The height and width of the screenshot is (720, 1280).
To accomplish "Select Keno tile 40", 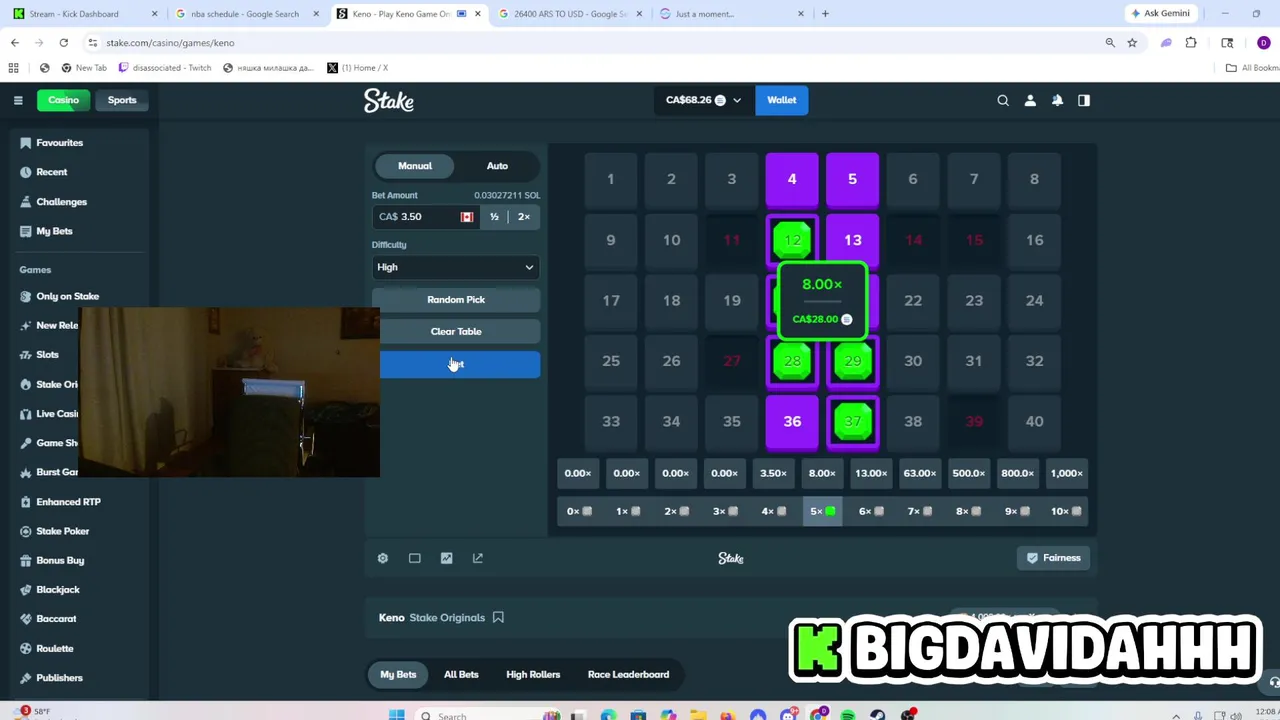I will pyautogui.click(x=1034, y=421).
